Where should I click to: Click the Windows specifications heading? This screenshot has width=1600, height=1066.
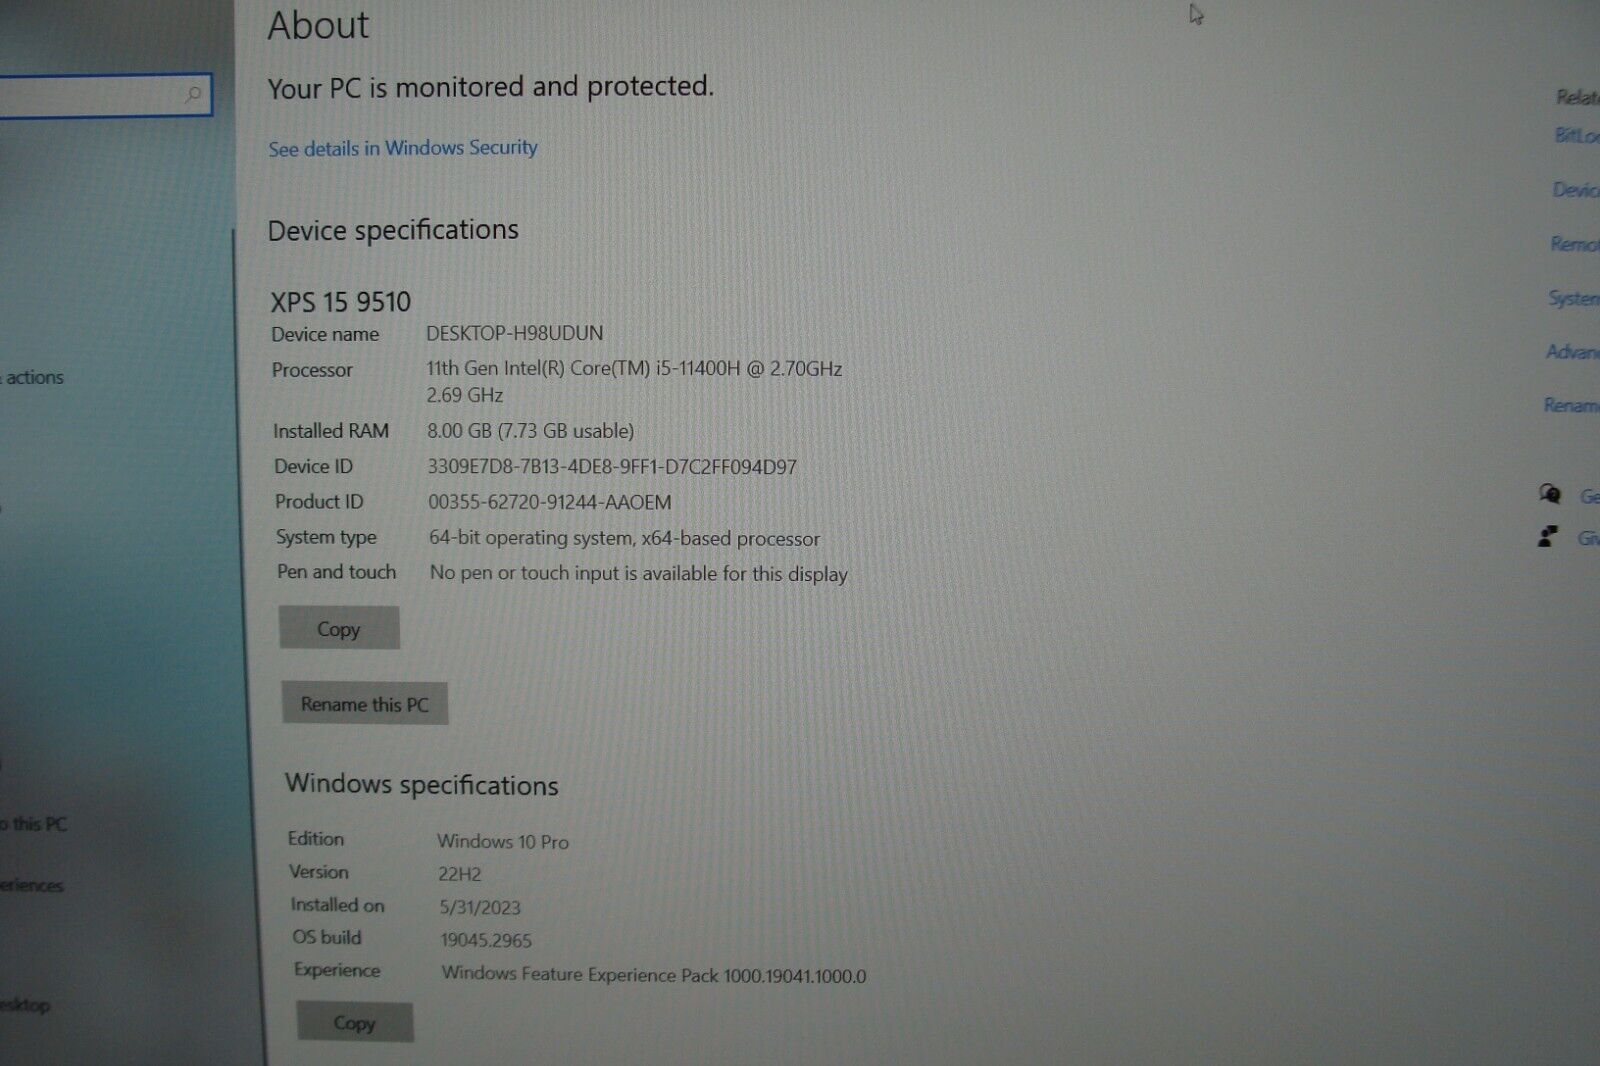tap(422, 785)
